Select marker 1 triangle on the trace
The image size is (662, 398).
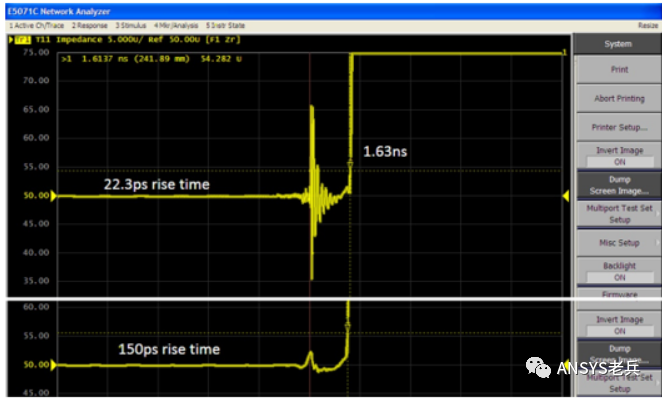pyautogui.click(x=350, y=165)
